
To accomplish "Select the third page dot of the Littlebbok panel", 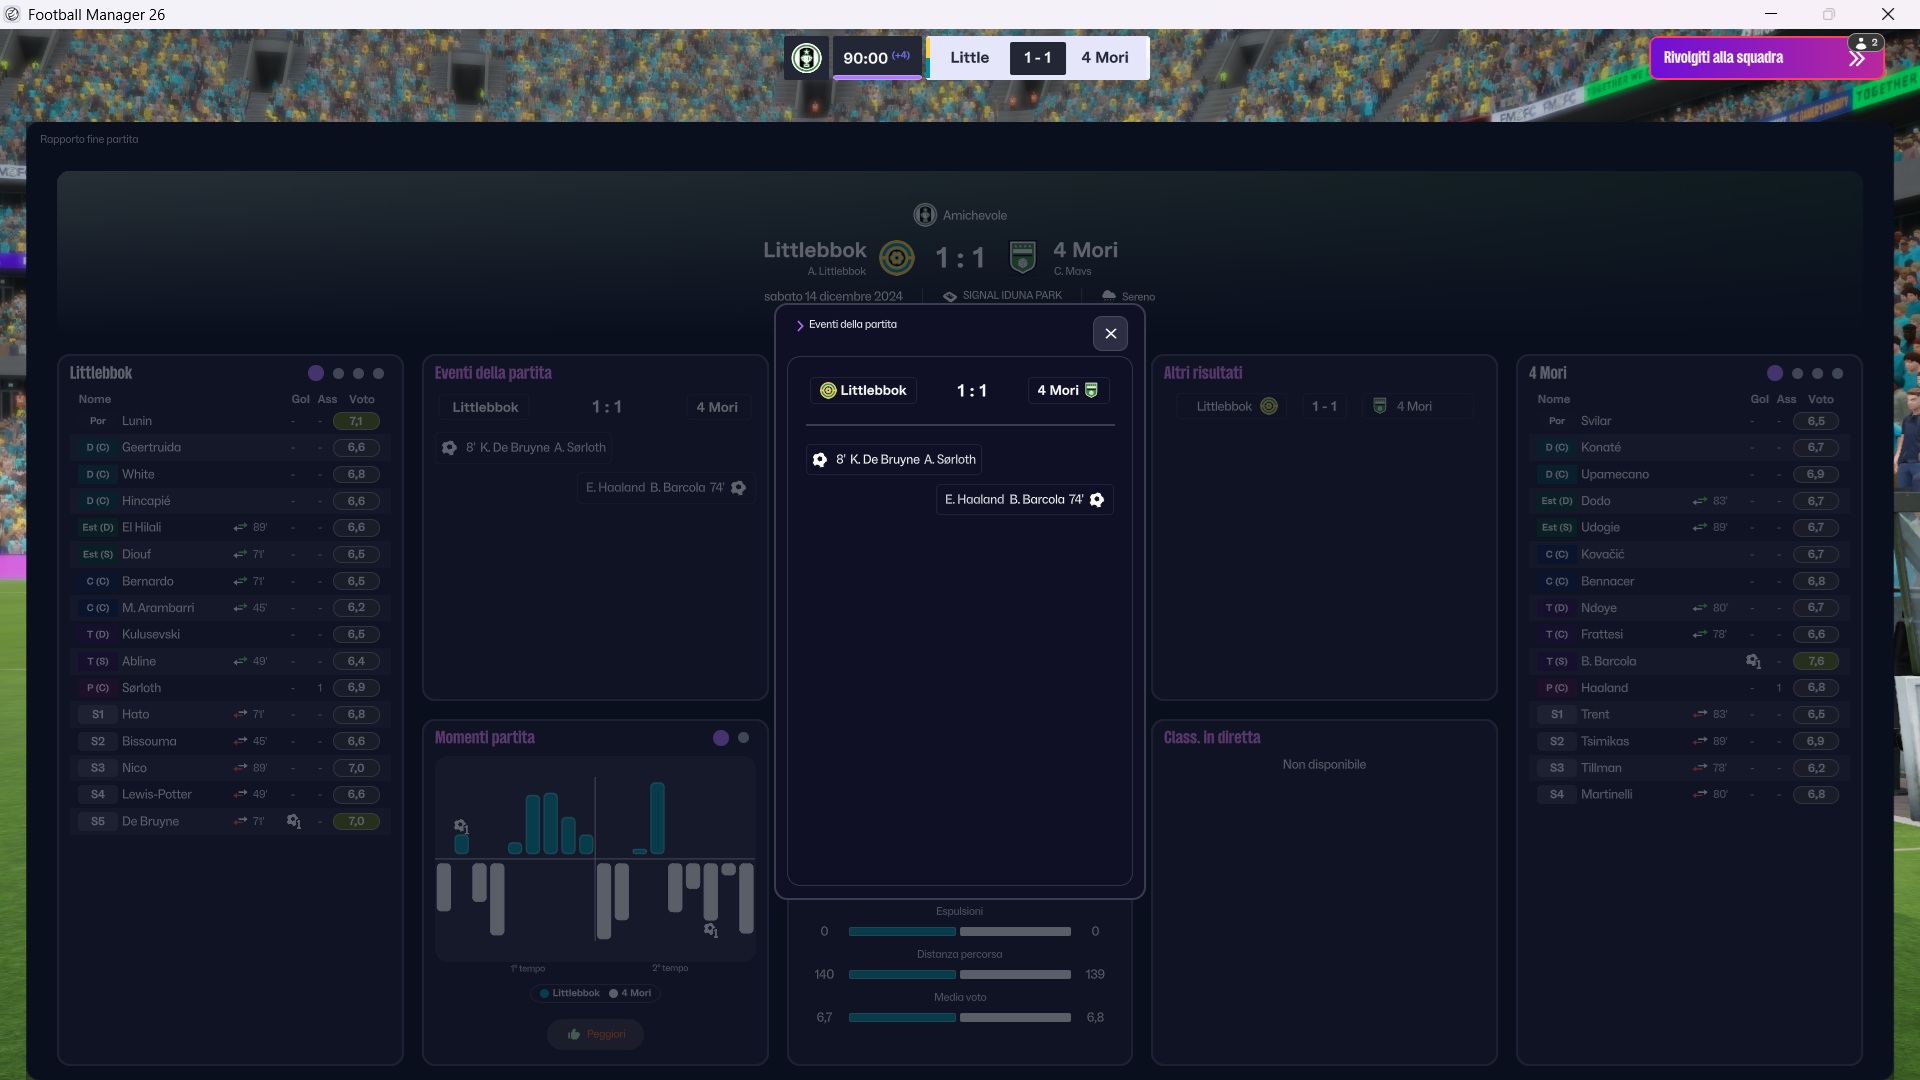I will (358, 373).
